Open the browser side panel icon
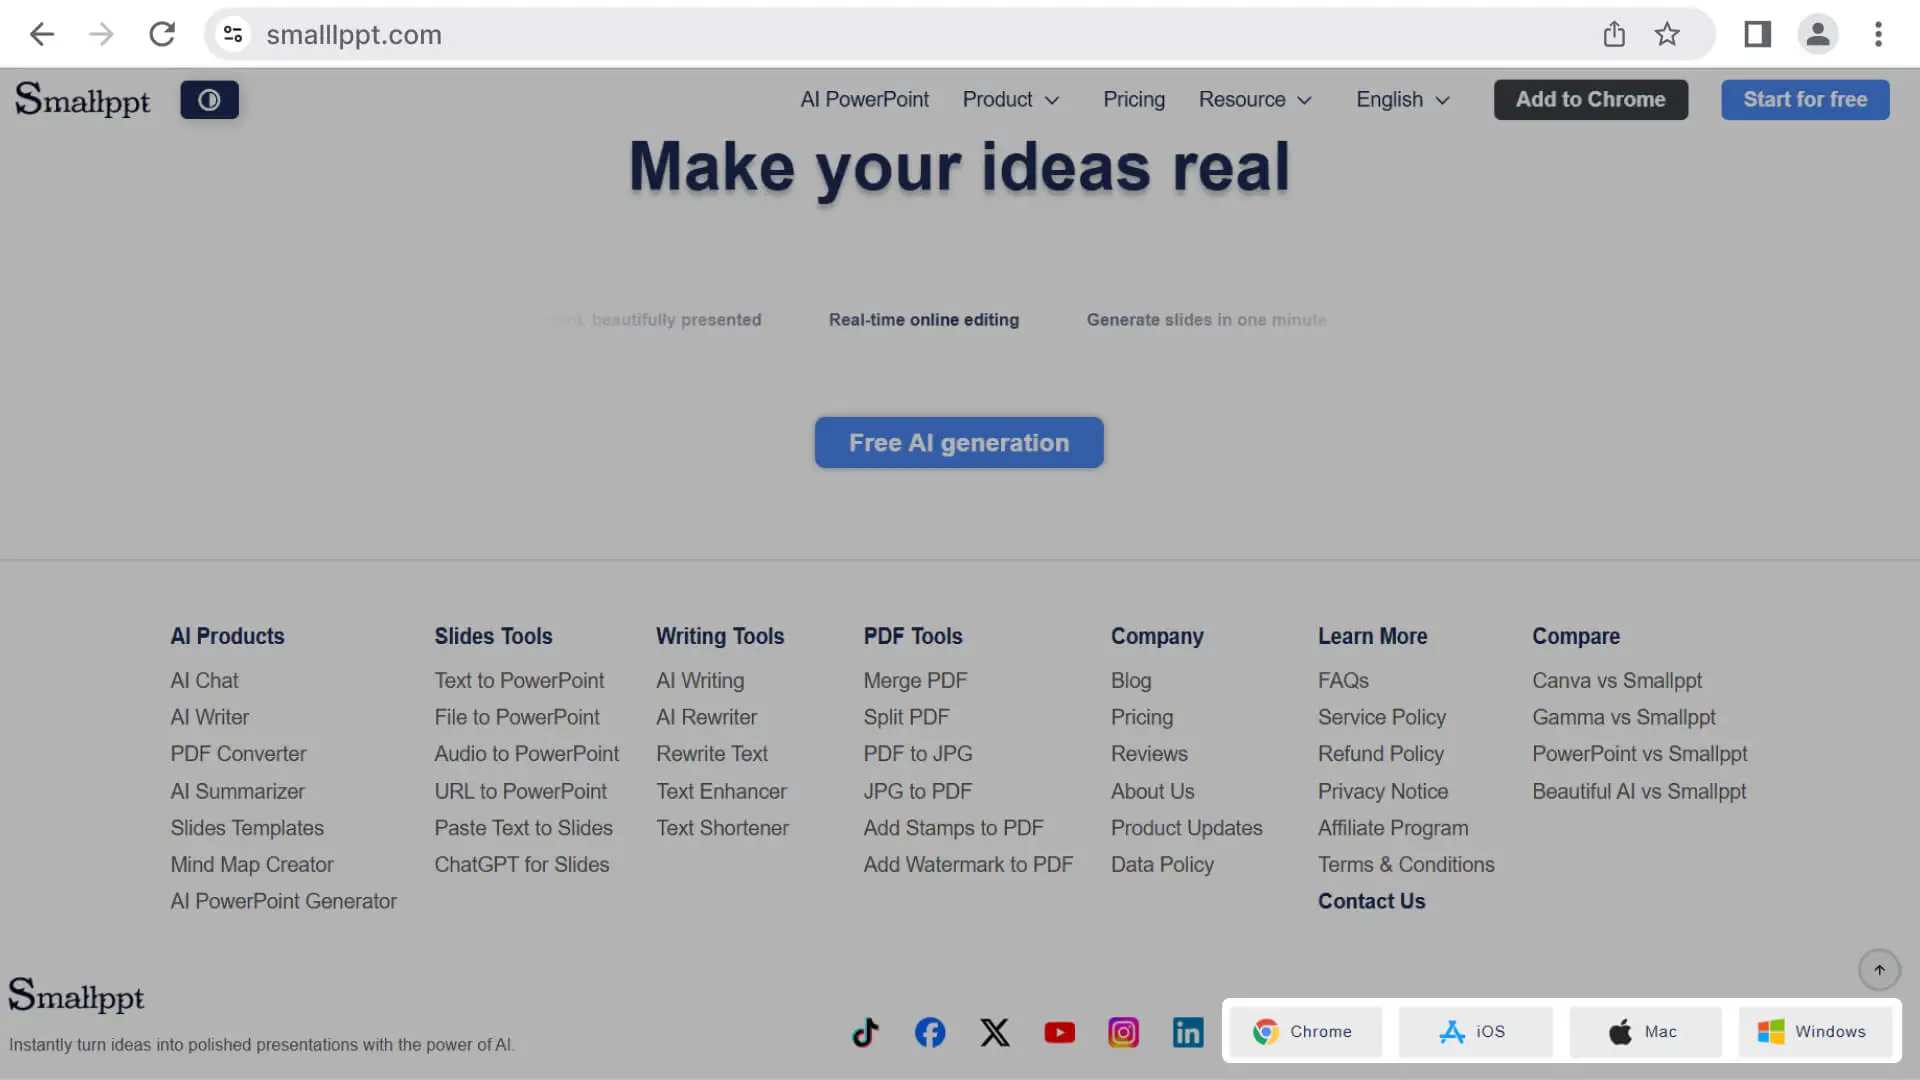 (x=1757, y=34)
